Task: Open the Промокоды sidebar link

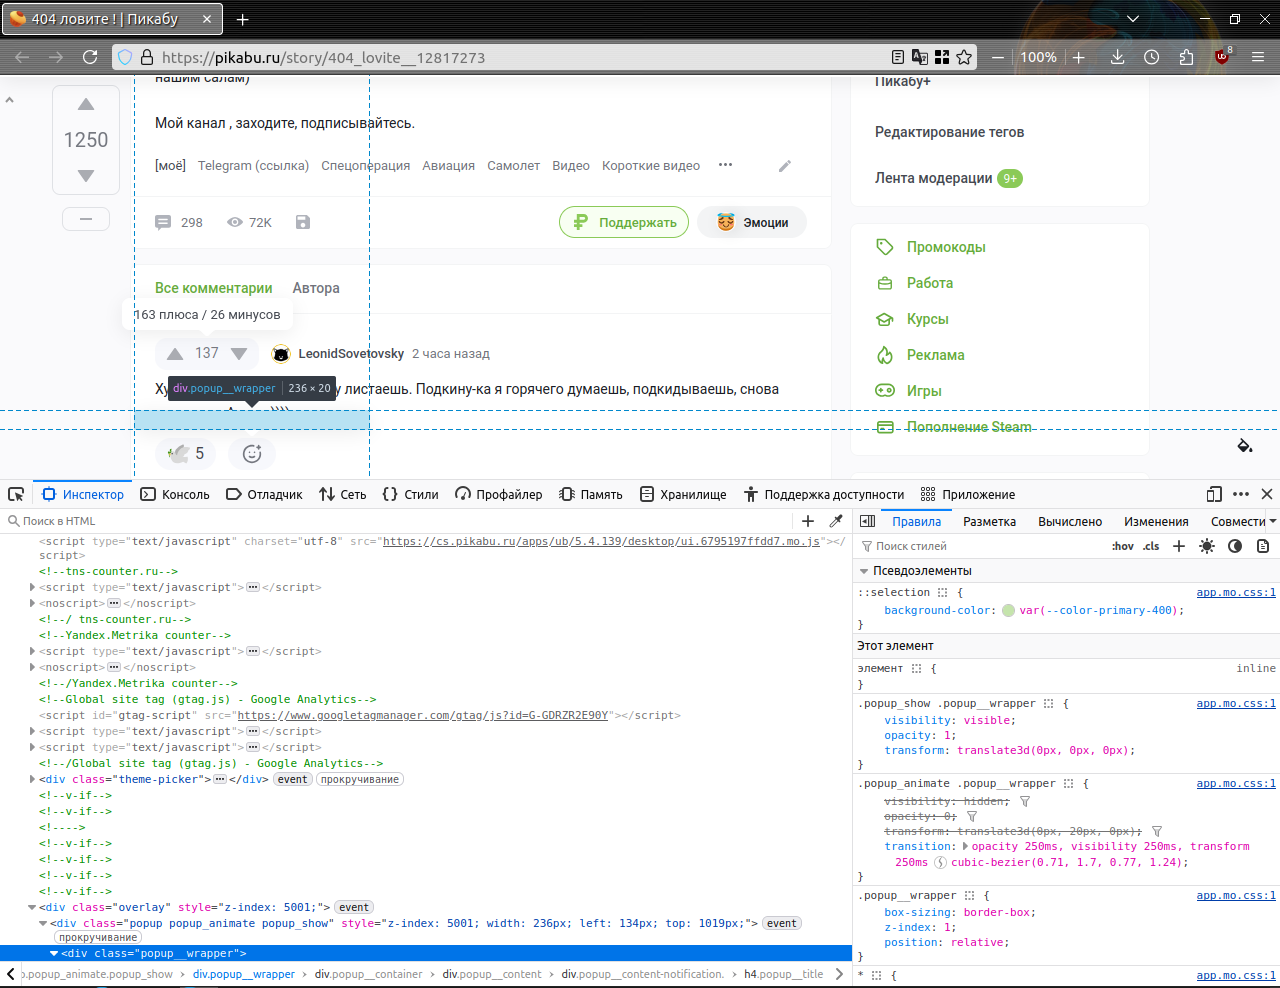Action: 946,247
